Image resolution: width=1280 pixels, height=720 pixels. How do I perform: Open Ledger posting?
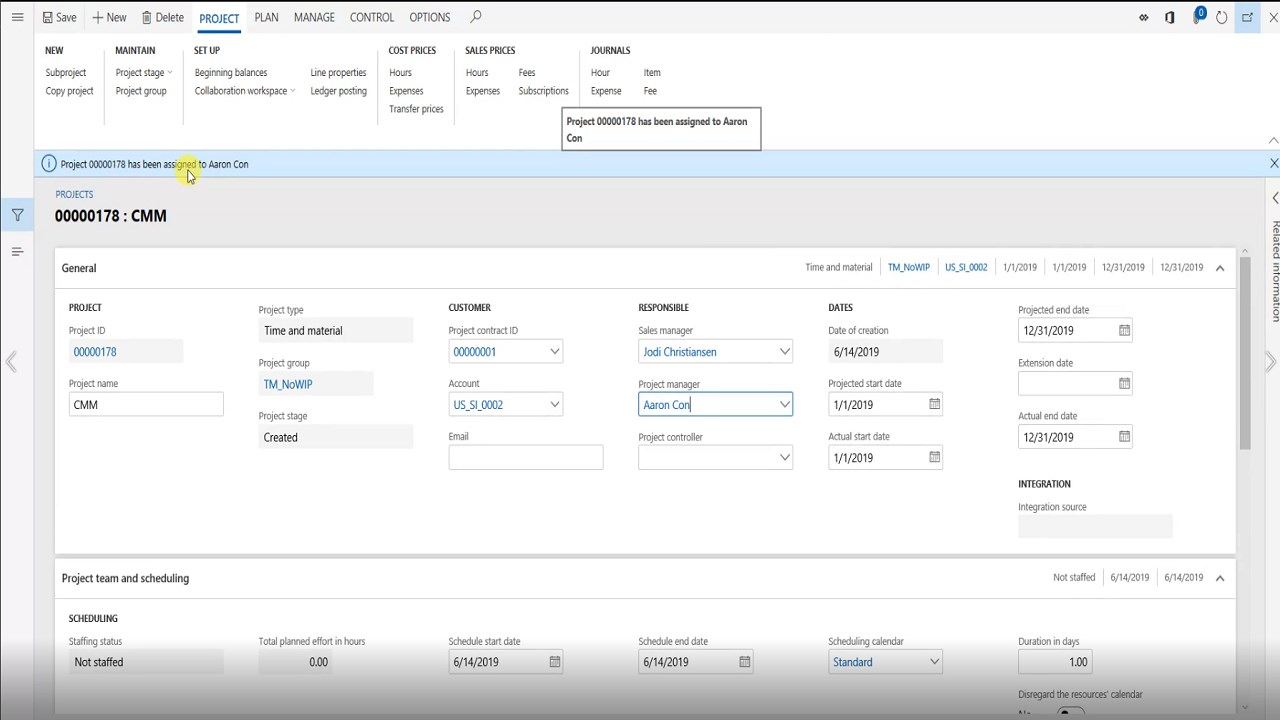click(x=338, y=91)
